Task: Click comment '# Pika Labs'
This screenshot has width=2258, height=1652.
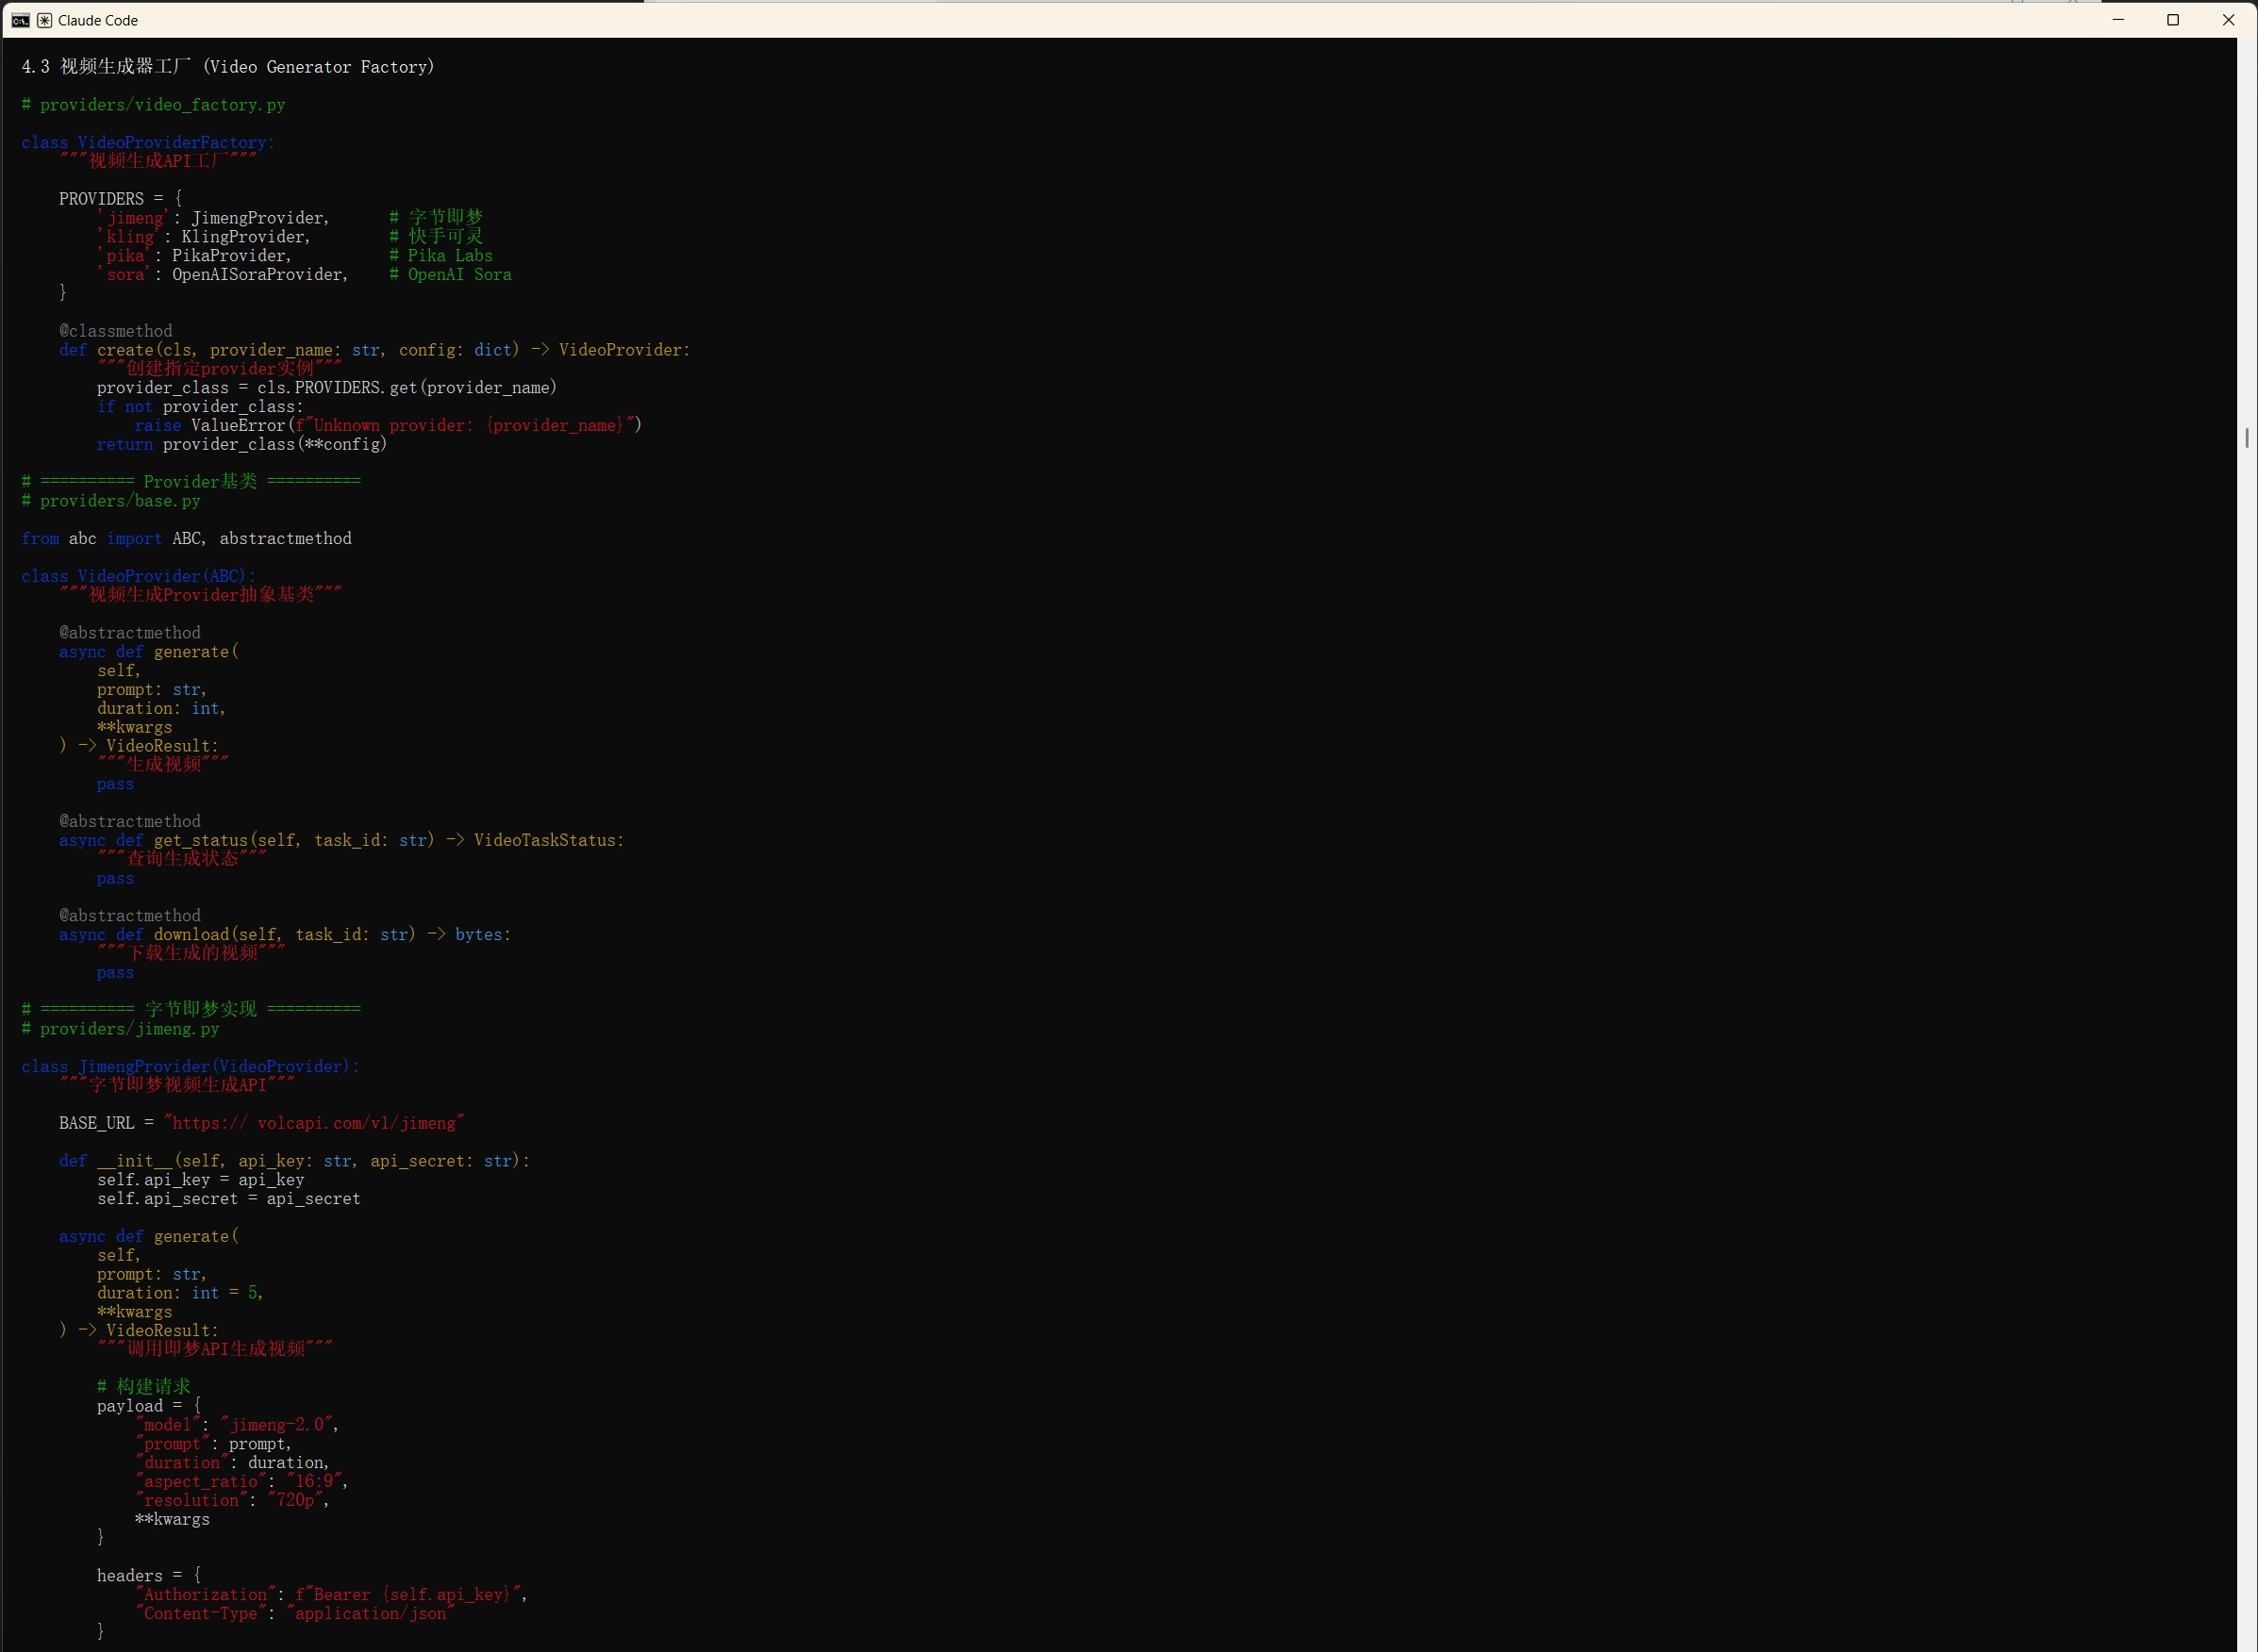Action: pos(441,256)
